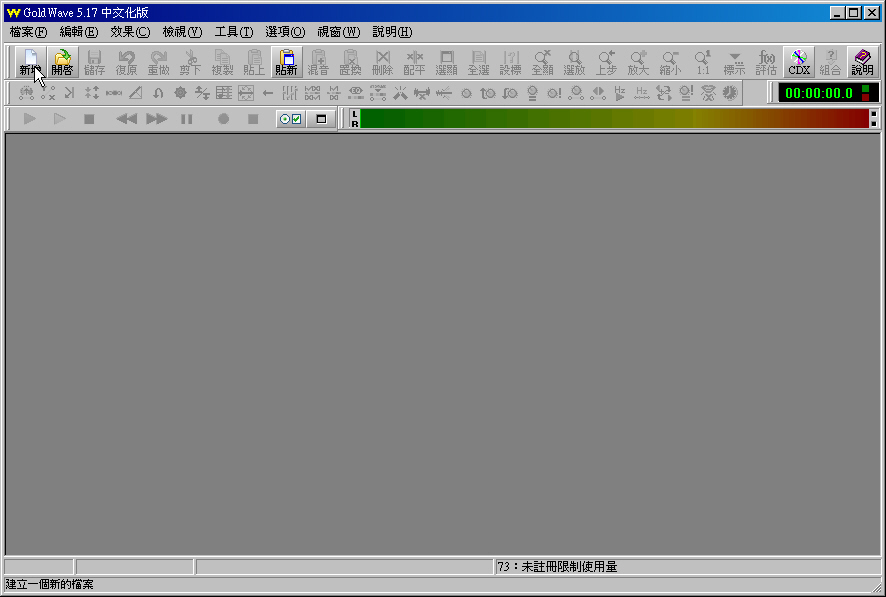886x597 pixels.
Task: Open the 工具 (Tools) menu
Action: click(234, 32)
